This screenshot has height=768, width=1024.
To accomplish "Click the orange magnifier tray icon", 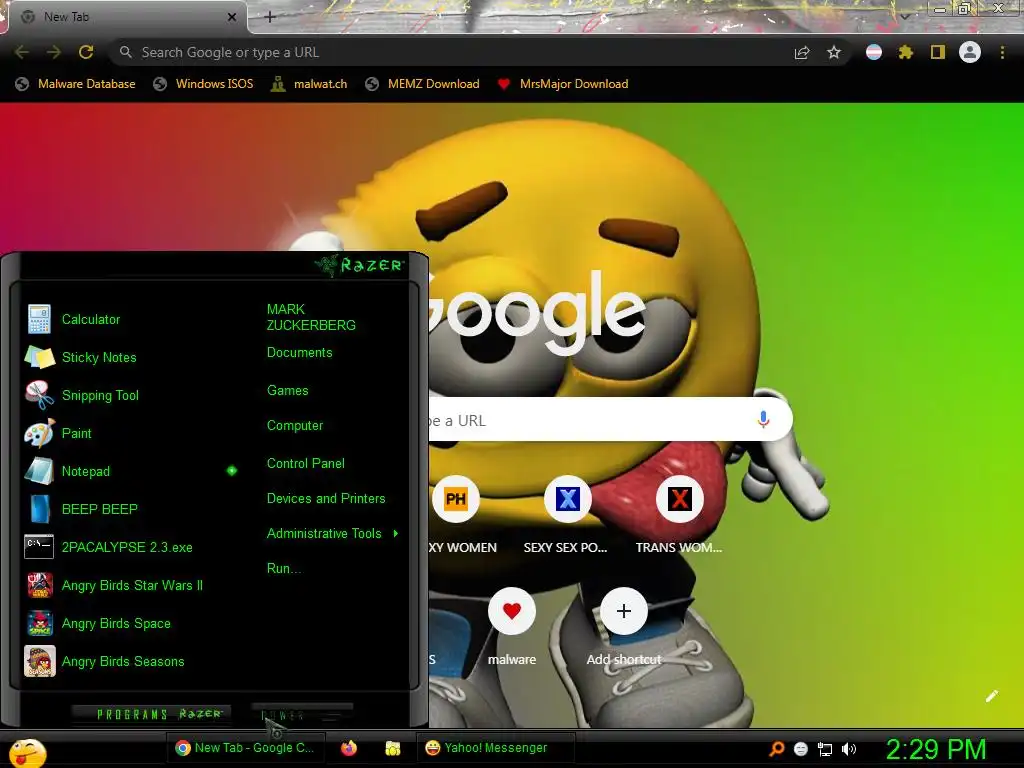I will click(776, 749).
